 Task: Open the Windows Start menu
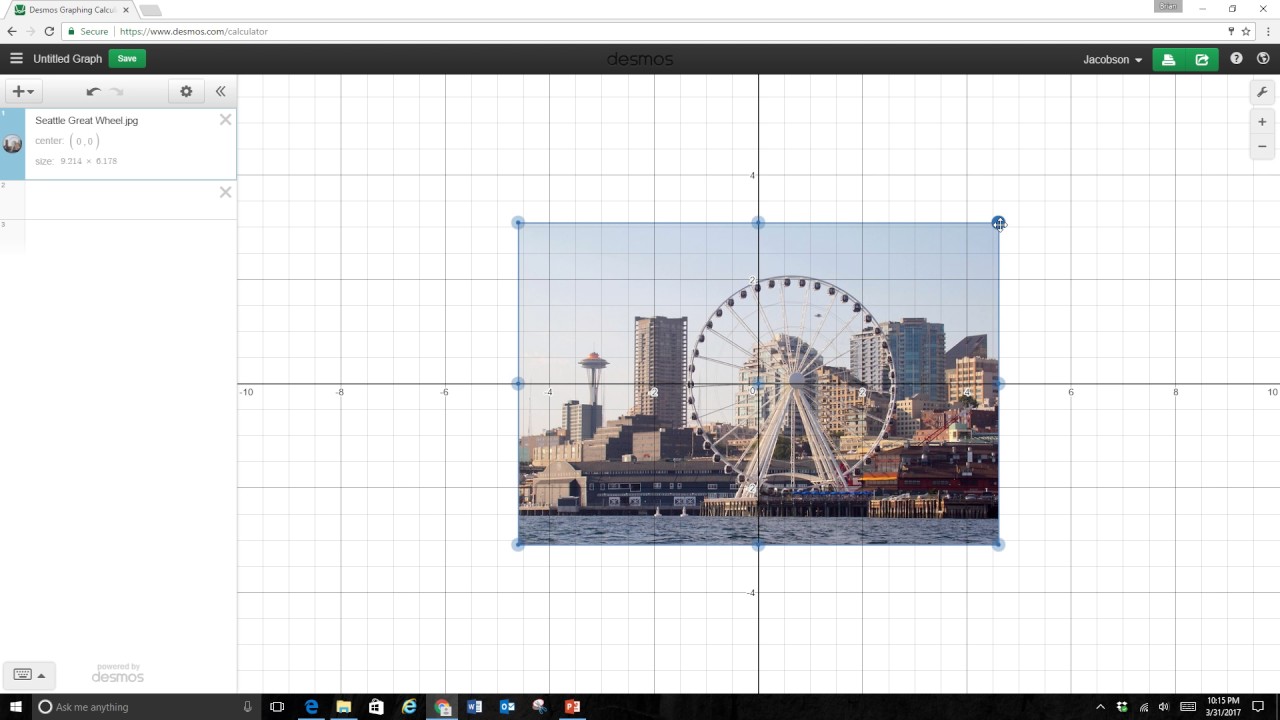(x=16, y=707)
